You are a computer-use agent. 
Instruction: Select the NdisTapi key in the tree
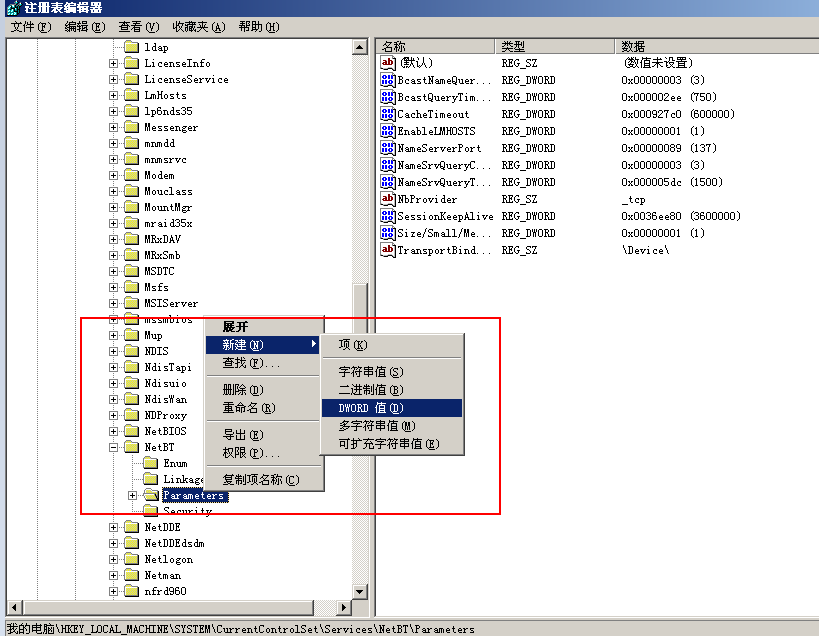point(168,368)
